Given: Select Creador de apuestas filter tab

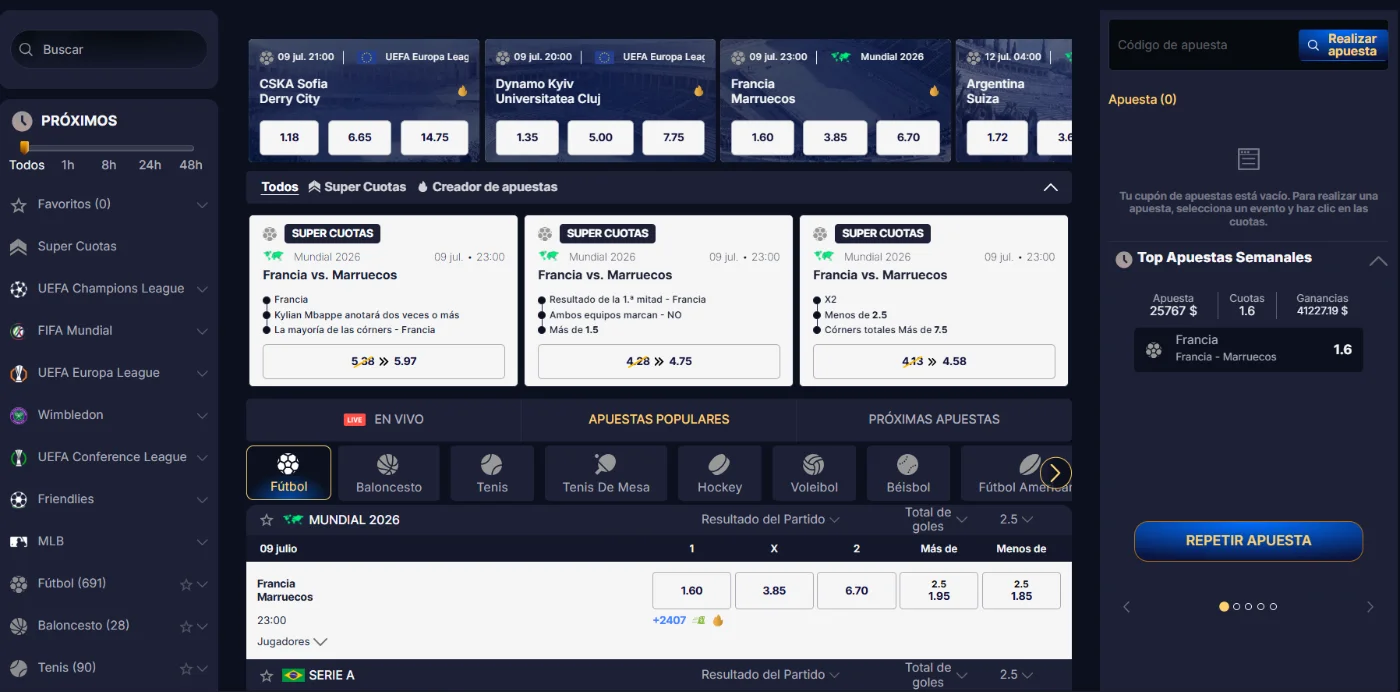Looking at the screenshot, I should 487,187.
